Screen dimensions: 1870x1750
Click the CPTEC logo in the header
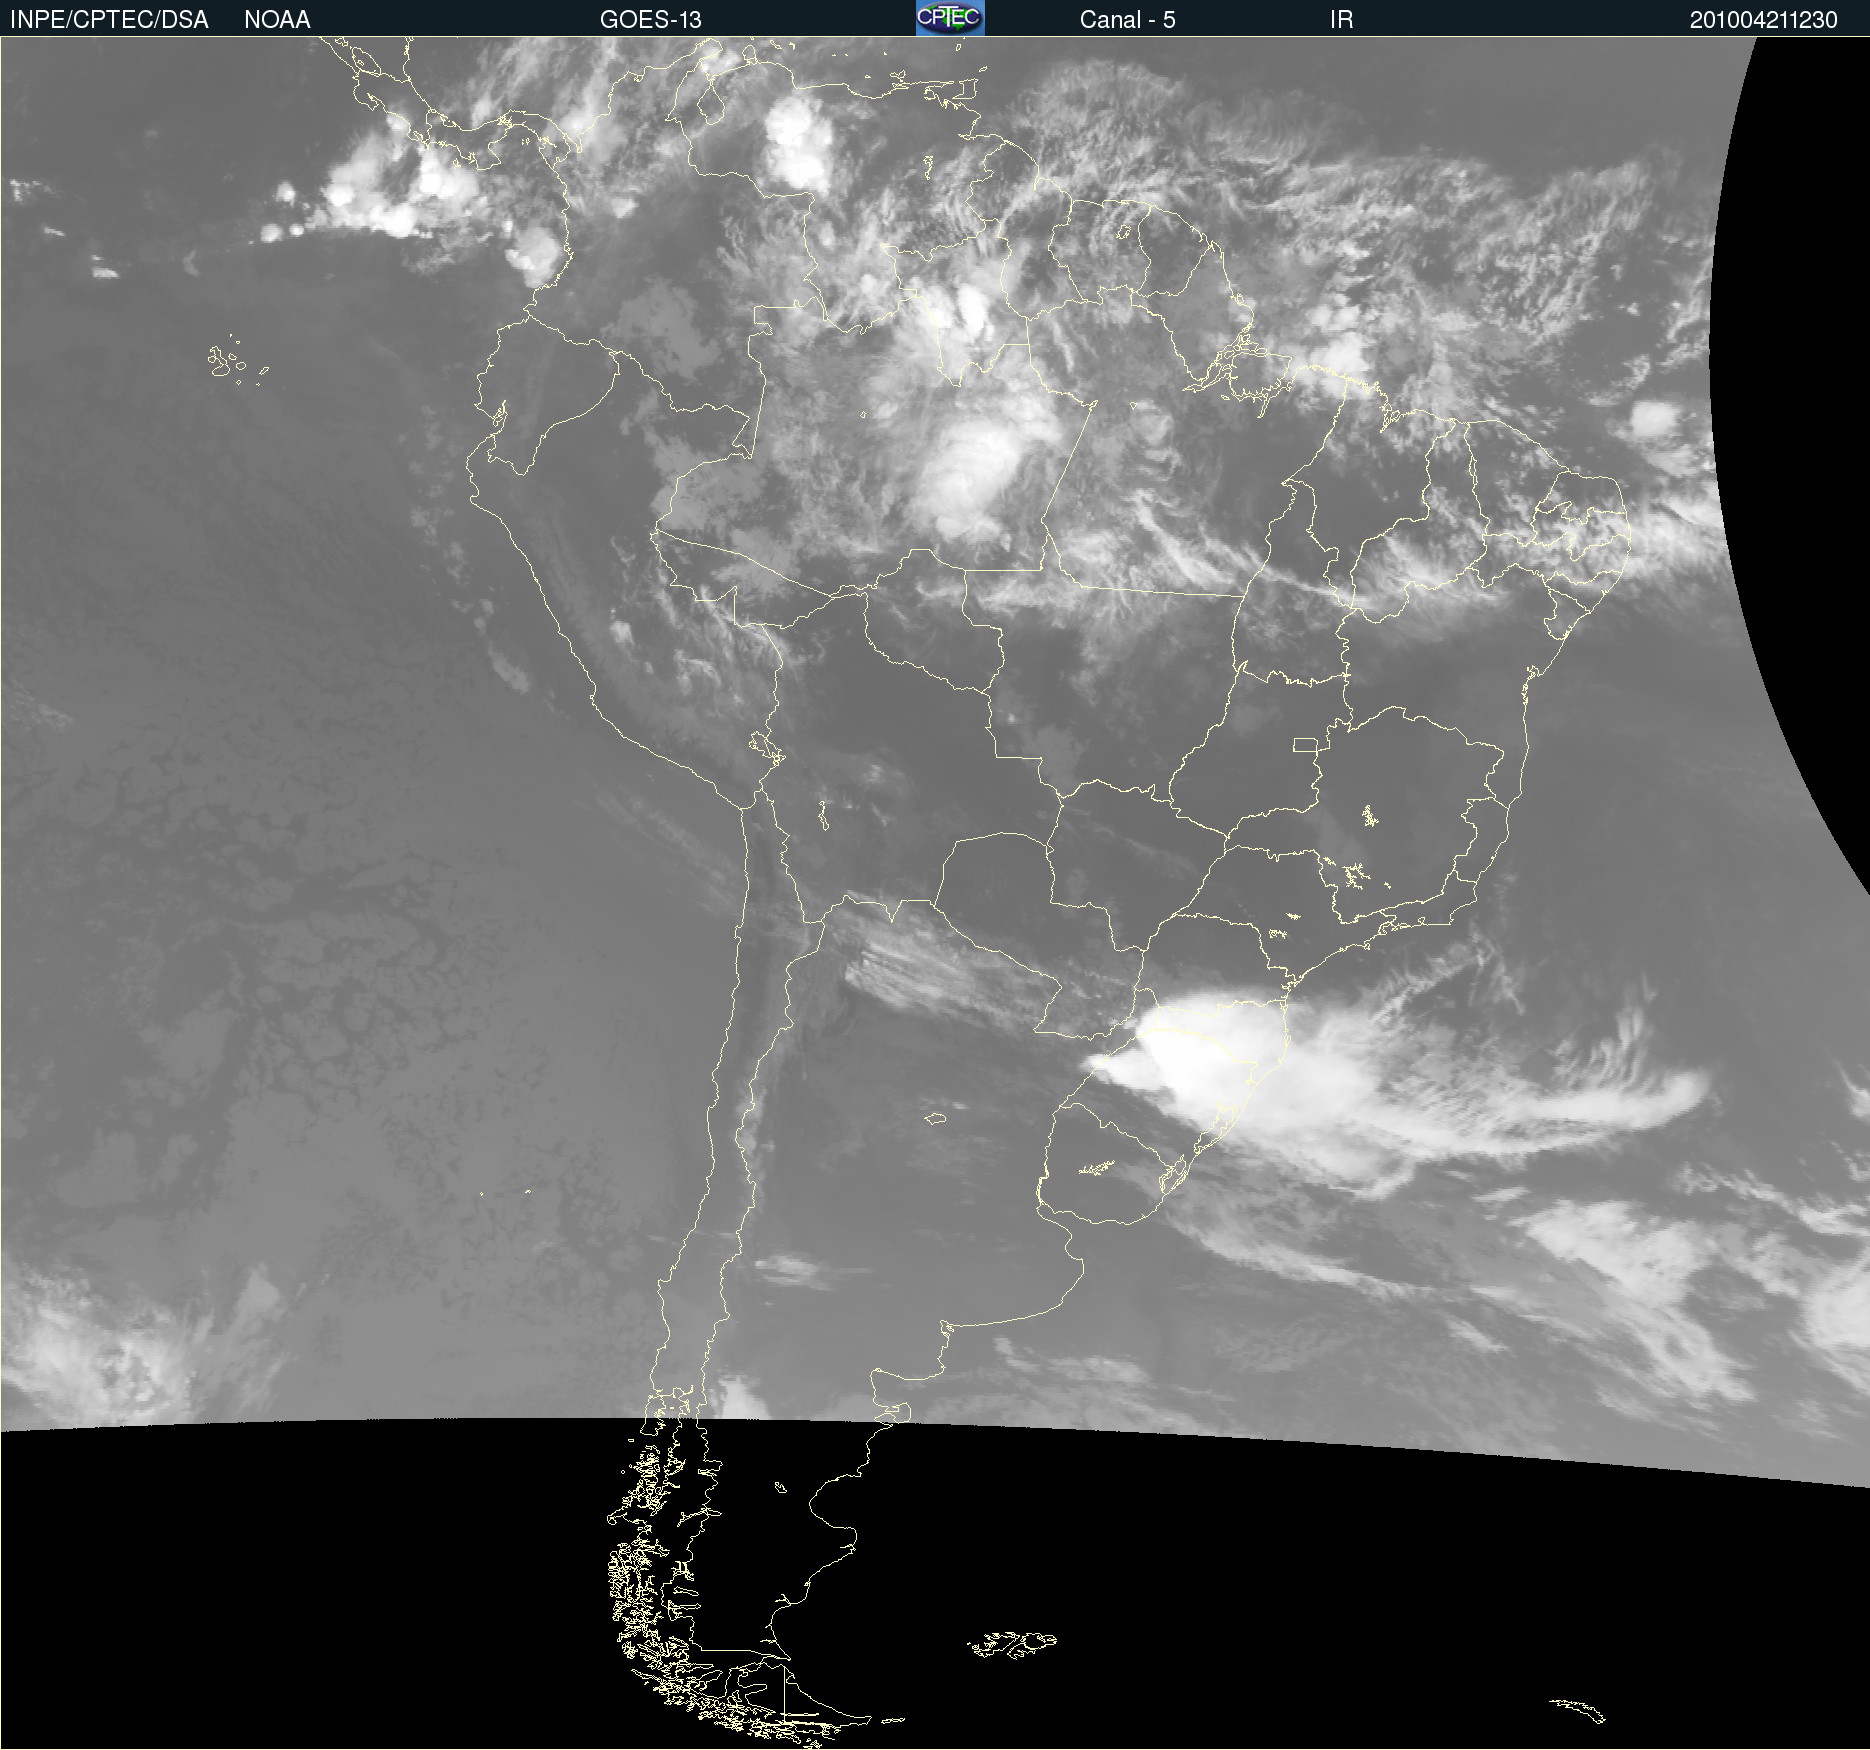point(950,18)
